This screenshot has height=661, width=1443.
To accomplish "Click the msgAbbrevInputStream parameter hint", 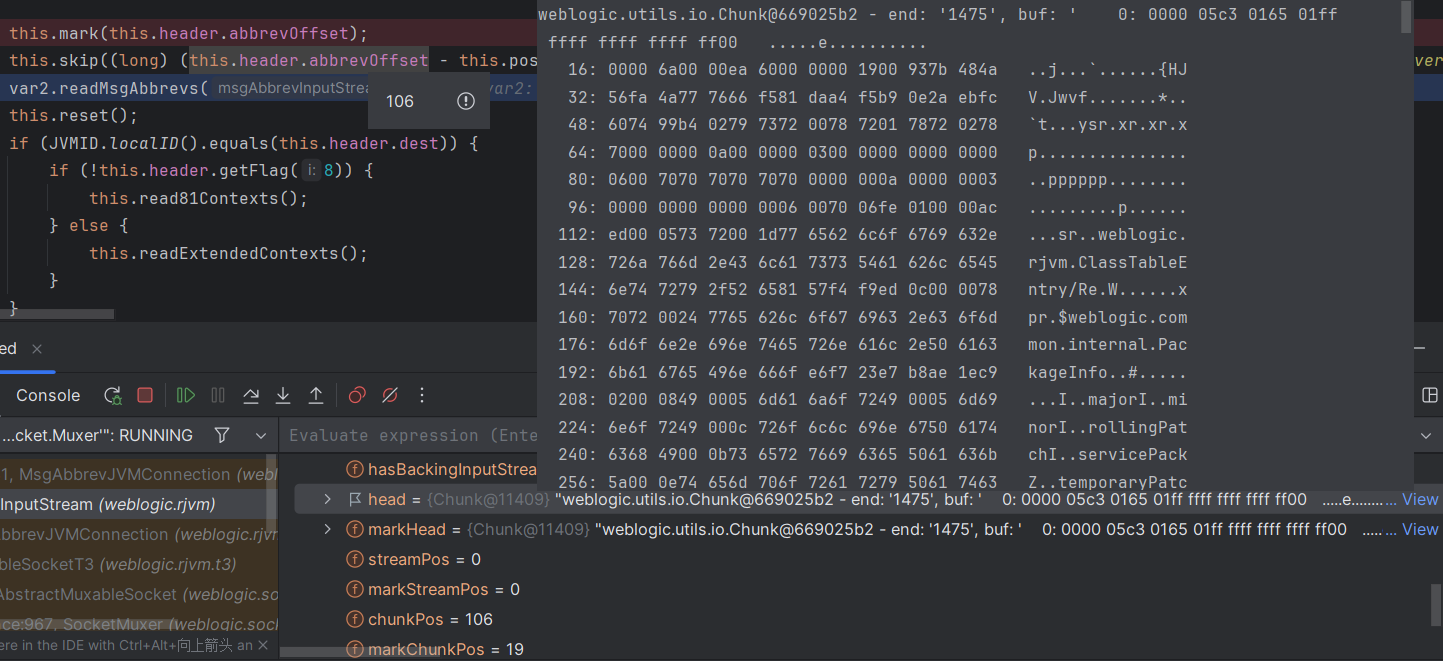I will pos(294,88).
